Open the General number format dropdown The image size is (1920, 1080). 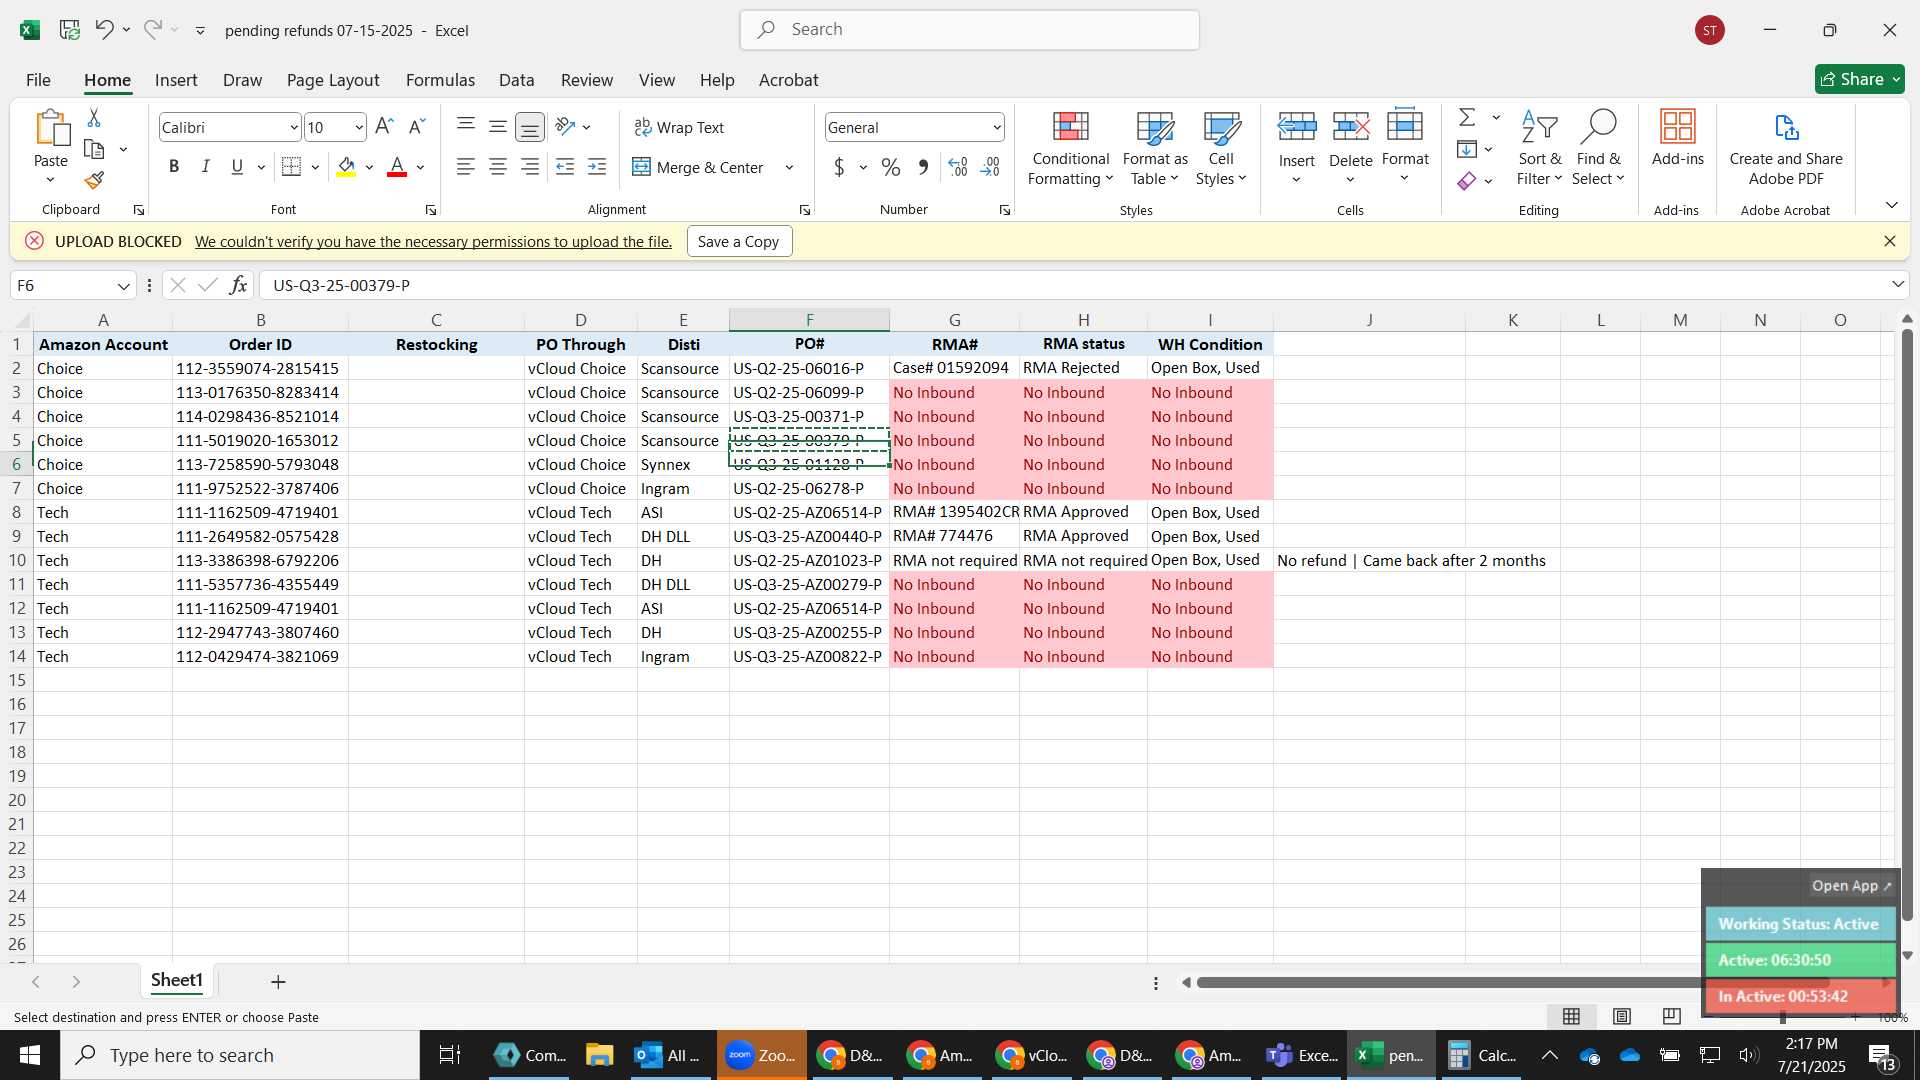(997, 127)
